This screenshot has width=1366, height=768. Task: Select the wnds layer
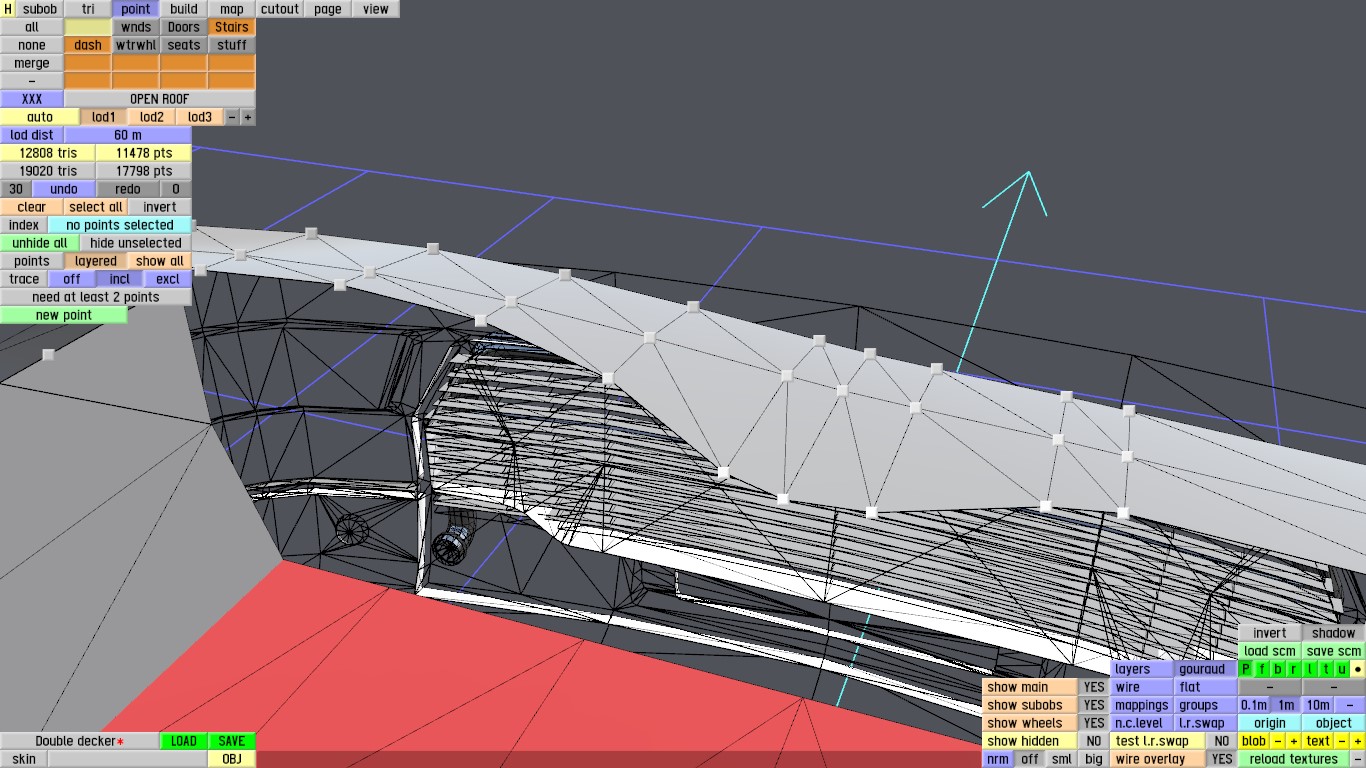(x=136, y=27)
